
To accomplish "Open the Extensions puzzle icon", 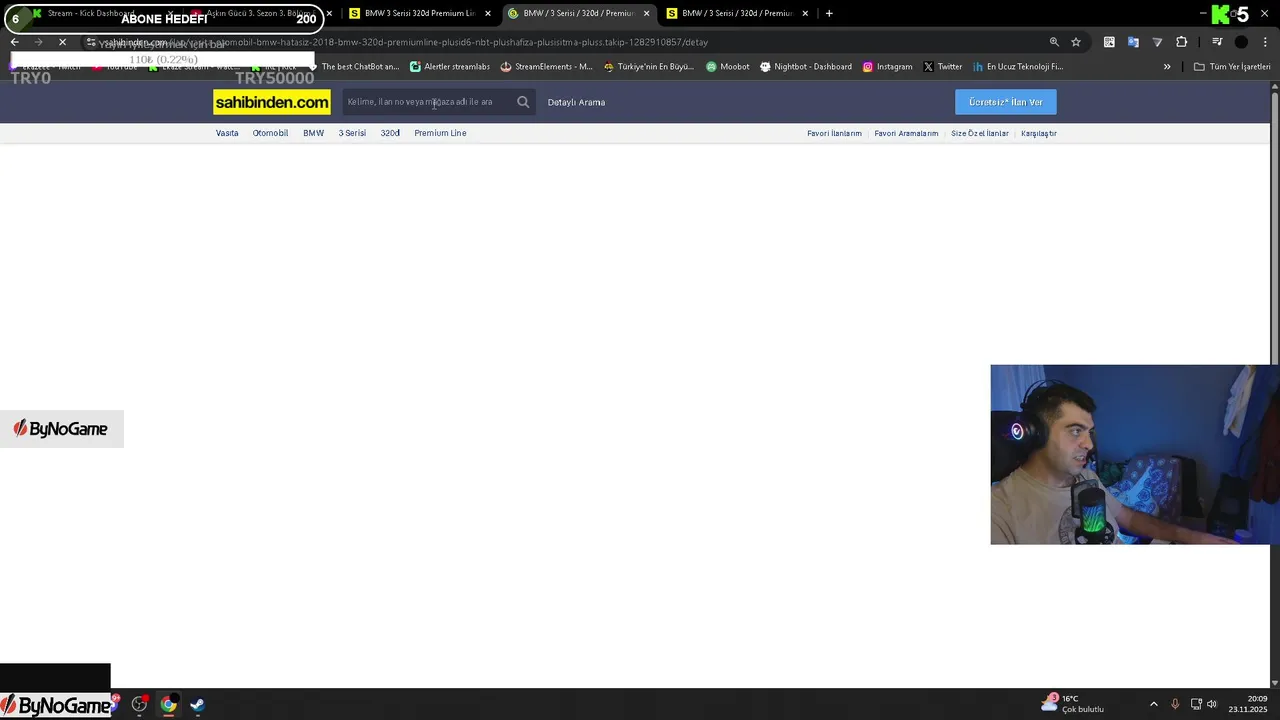I will [x=1182, y=42].
